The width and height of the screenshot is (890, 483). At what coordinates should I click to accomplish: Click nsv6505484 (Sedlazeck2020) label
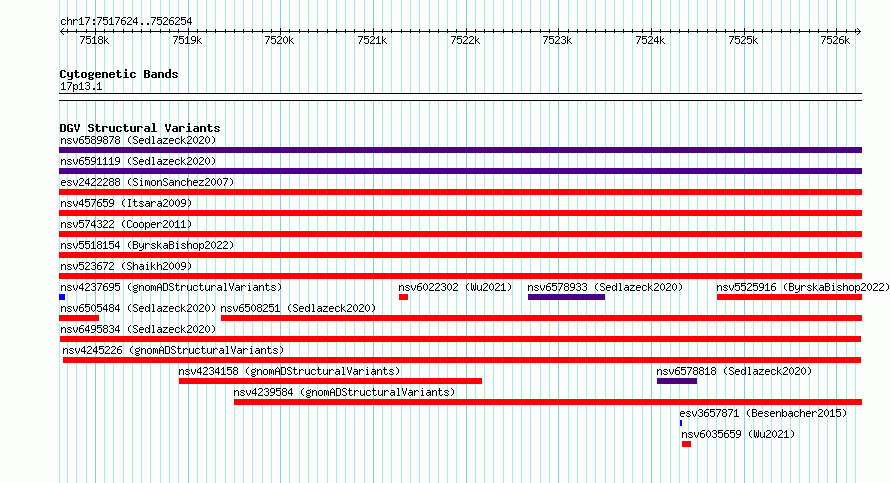point(138,308)
